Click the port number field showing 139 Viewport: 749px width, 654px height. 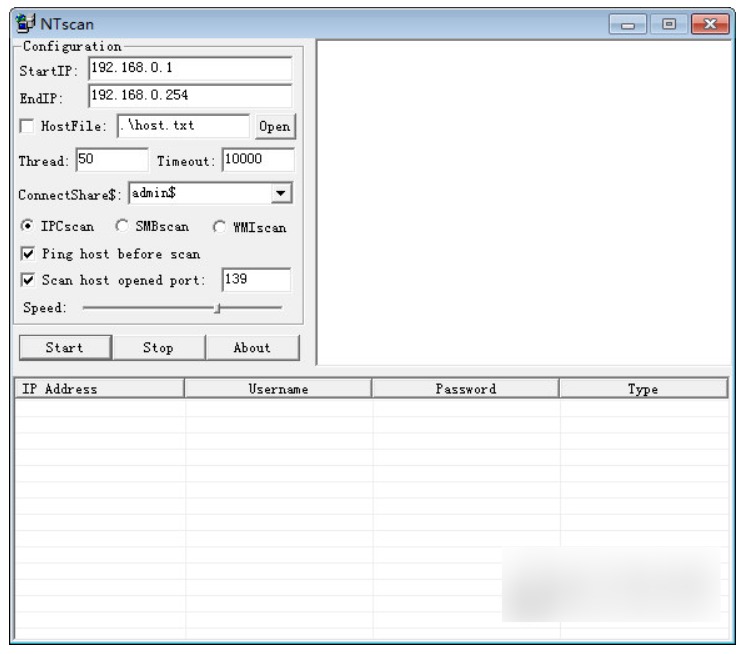pyautogui.click(x=256, y=279)
